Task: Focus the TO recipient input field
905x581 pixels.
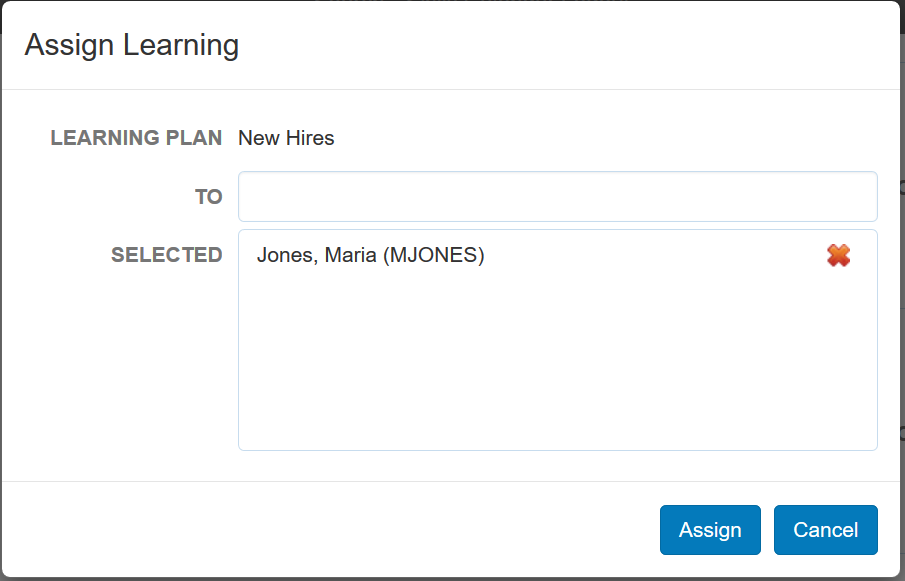Action: point(557,197)
